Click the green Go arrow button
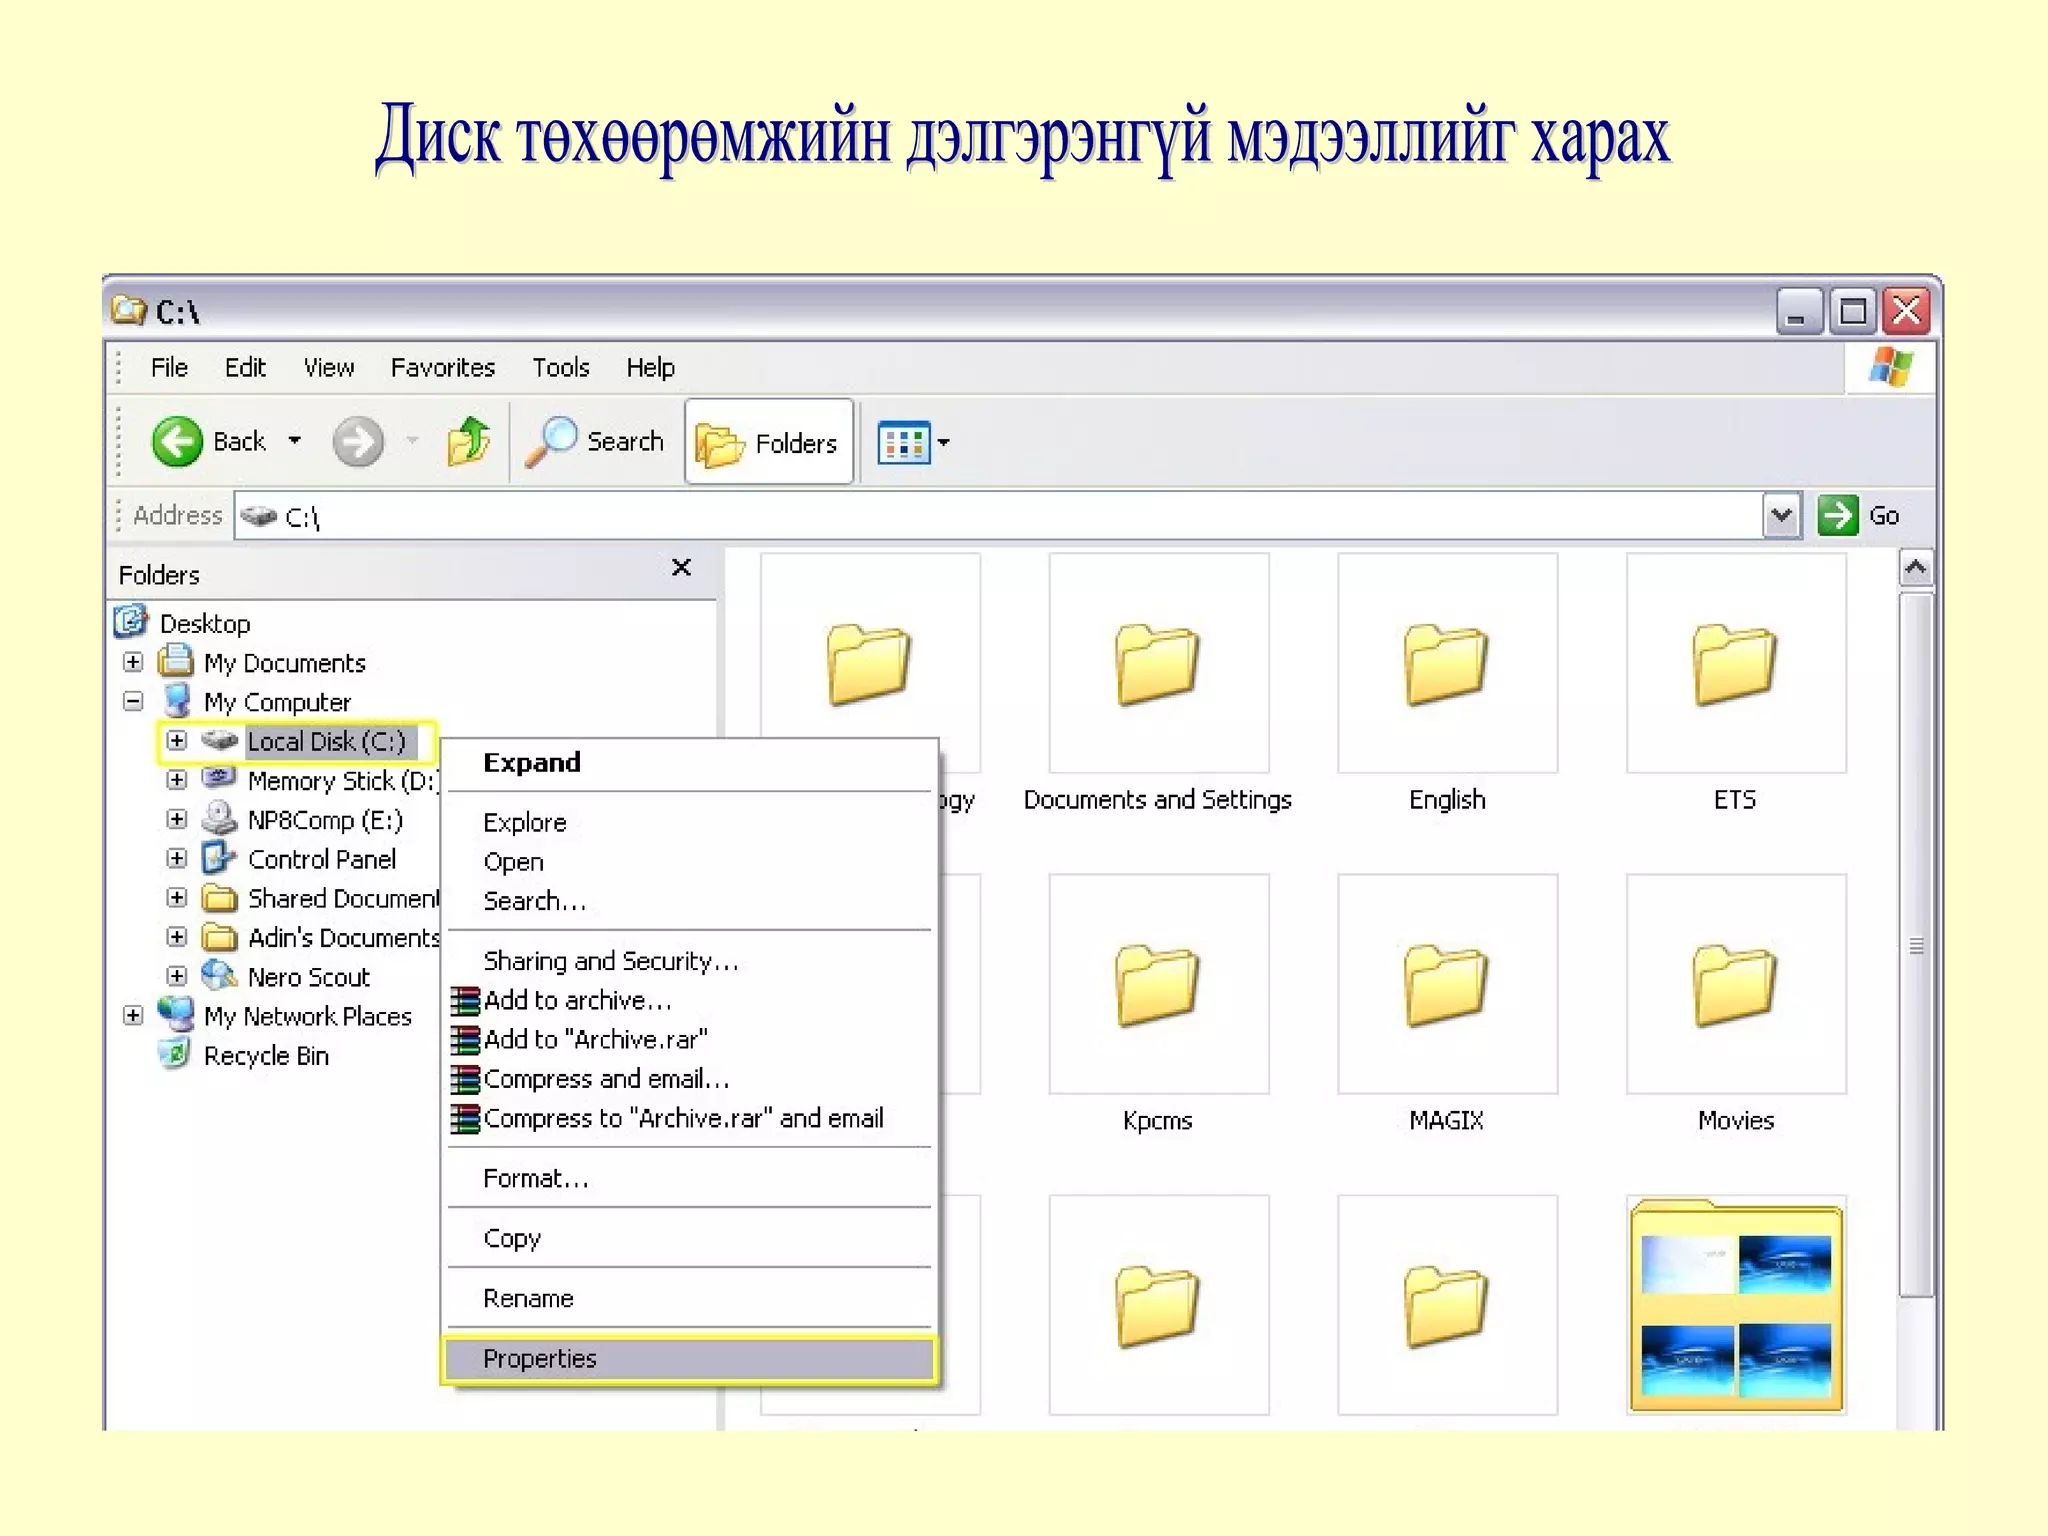Image resolution: width=2048 pixels, height=1536 pixels. point(1838,515)
